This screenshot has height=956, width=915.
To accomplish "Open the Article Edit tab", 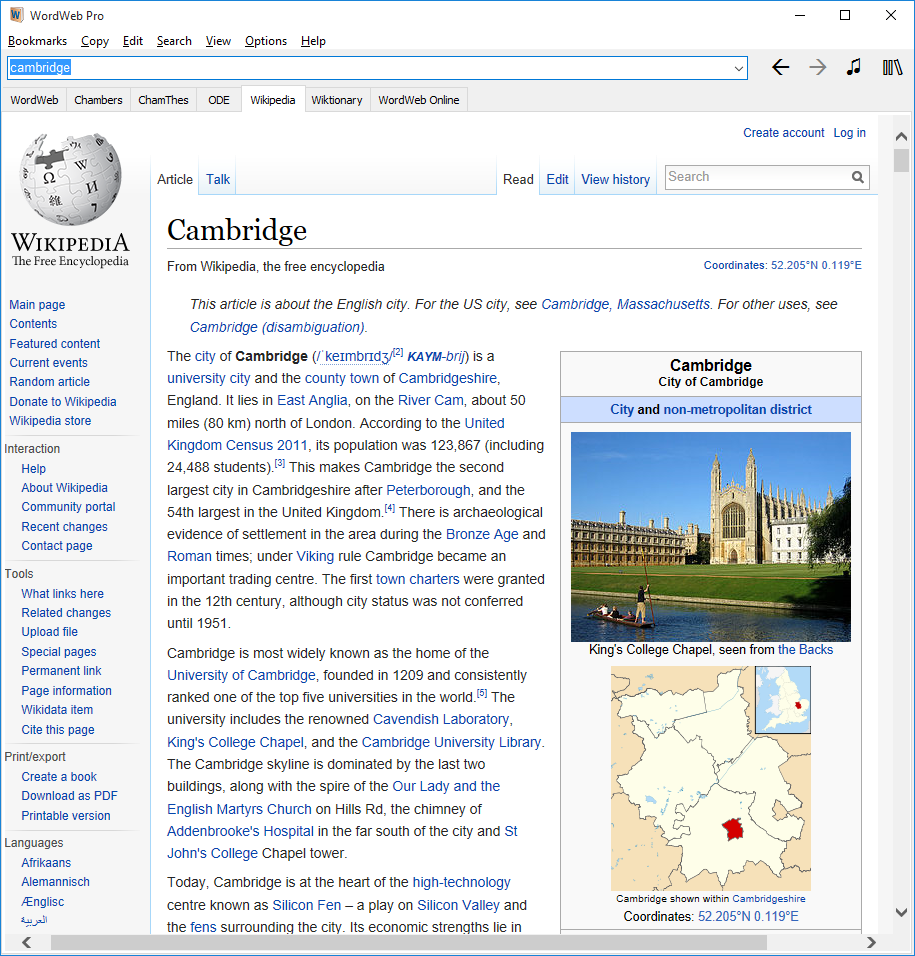I will click(557, 179).
